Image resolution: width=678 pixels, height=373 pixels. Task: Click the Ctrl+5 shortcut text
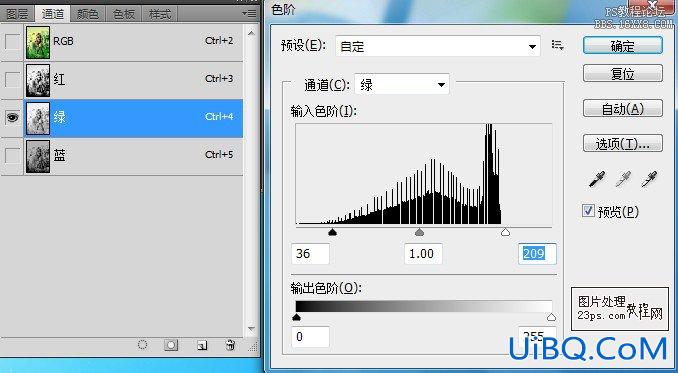point(219,154)
